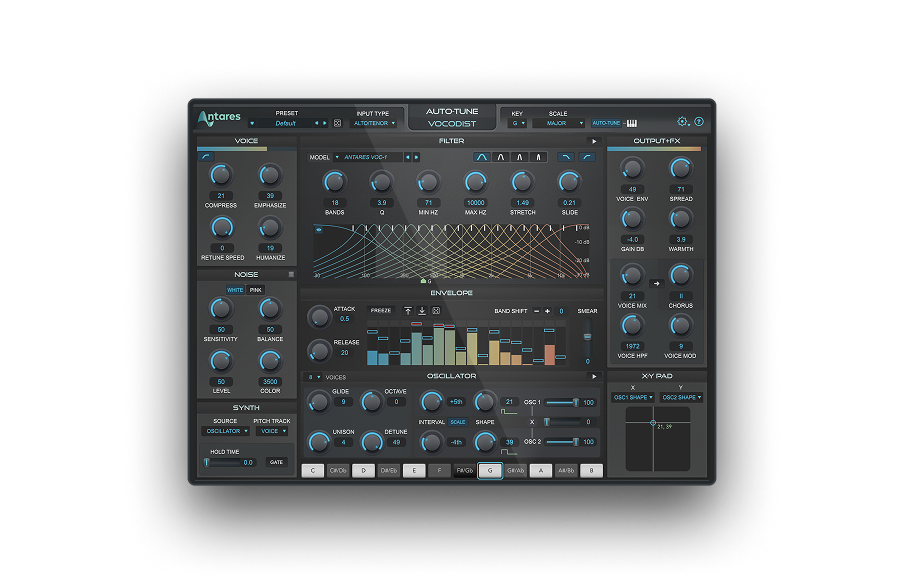This screenshot has width=904, height=584.
Task: Click the Attack value 0.5 field
Action: [345, 319]
